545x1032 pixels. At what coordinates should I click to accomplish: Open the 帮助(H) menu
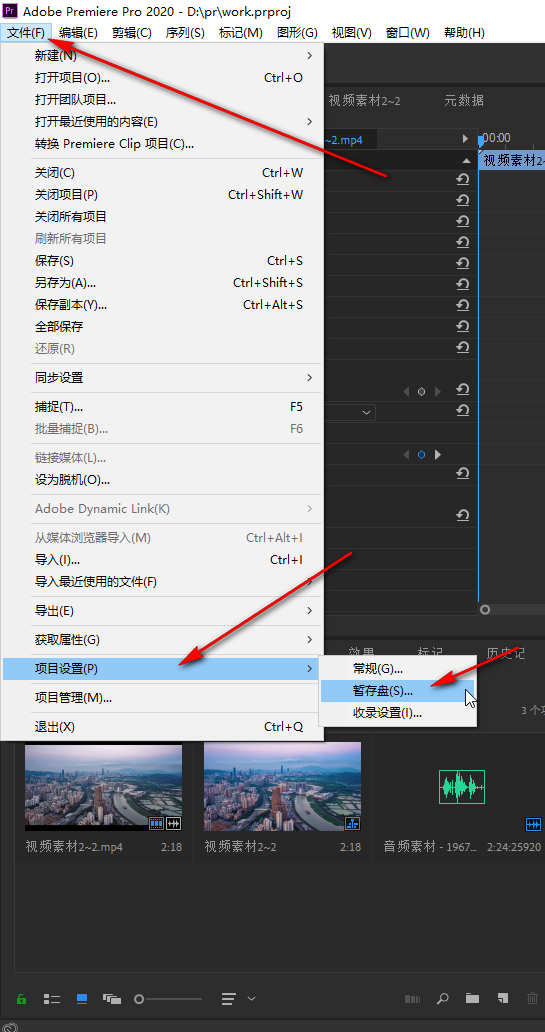[465, 33]
